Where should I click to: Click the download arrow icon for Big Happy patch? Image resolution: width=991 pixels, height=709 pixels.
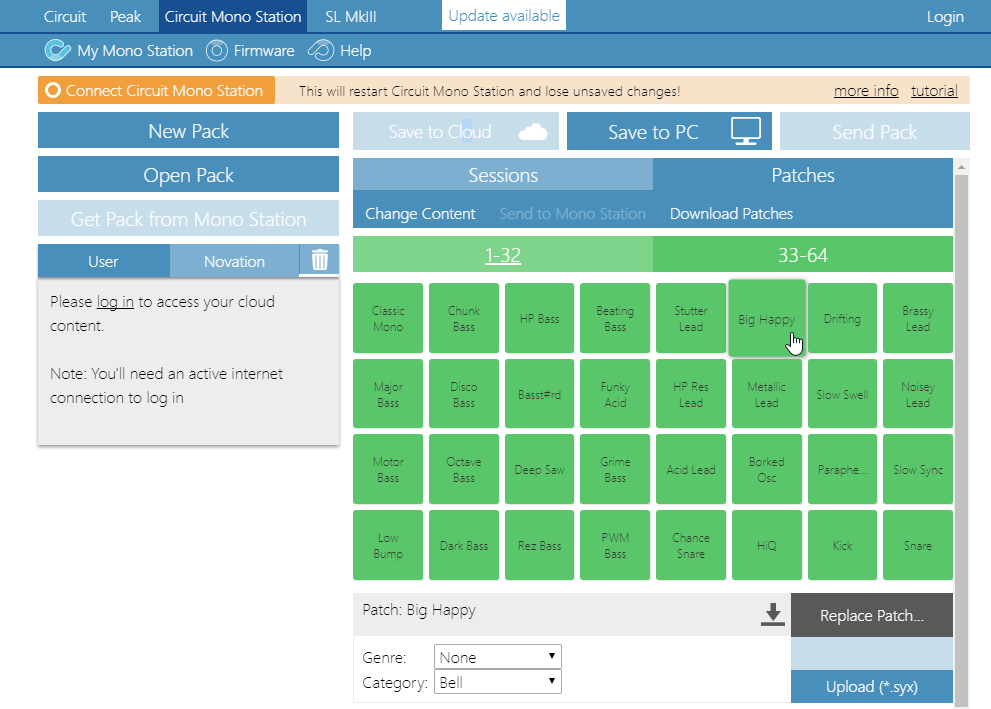(x=772, y=614)
